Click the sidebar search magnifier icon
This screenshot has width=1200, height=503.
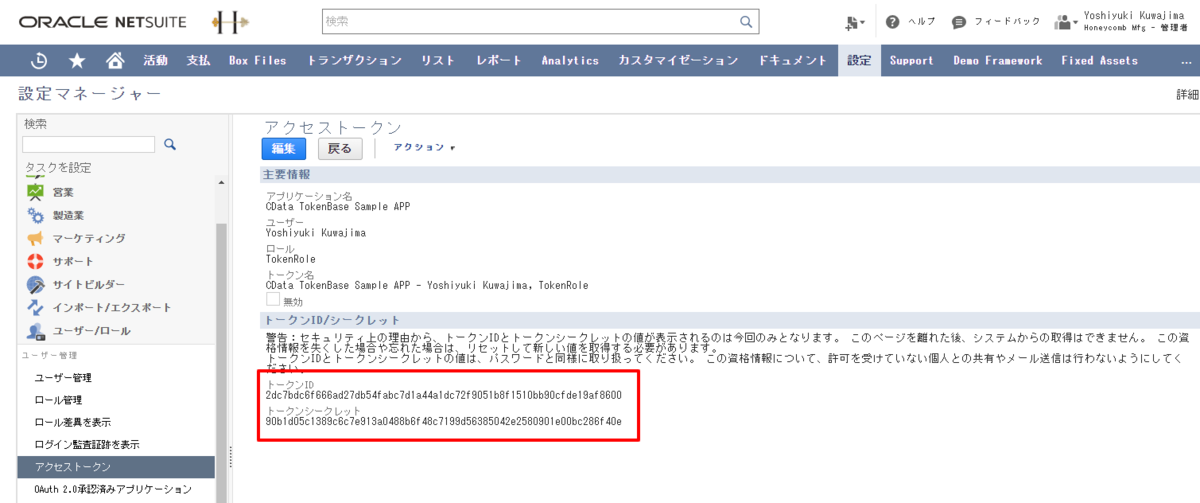click(x=170, y=145)
